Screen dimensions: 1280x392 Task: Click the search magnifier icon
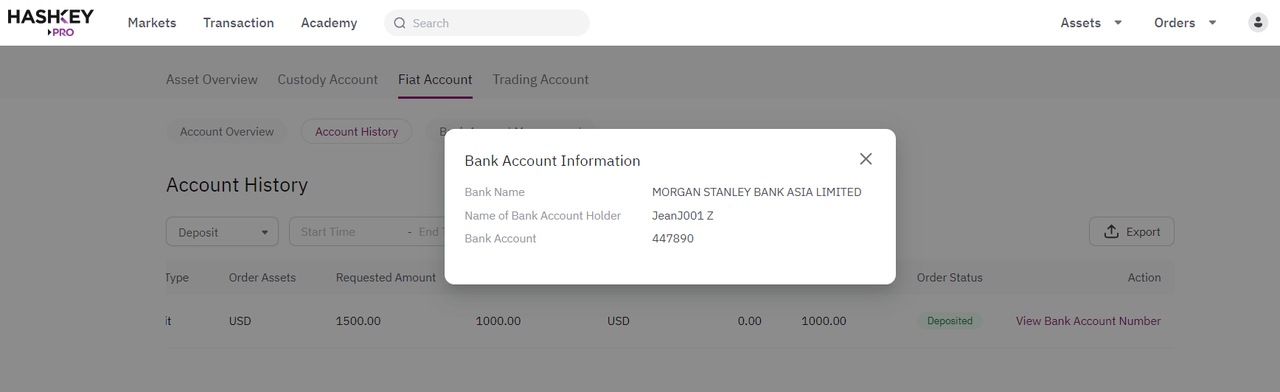point(400,23)
